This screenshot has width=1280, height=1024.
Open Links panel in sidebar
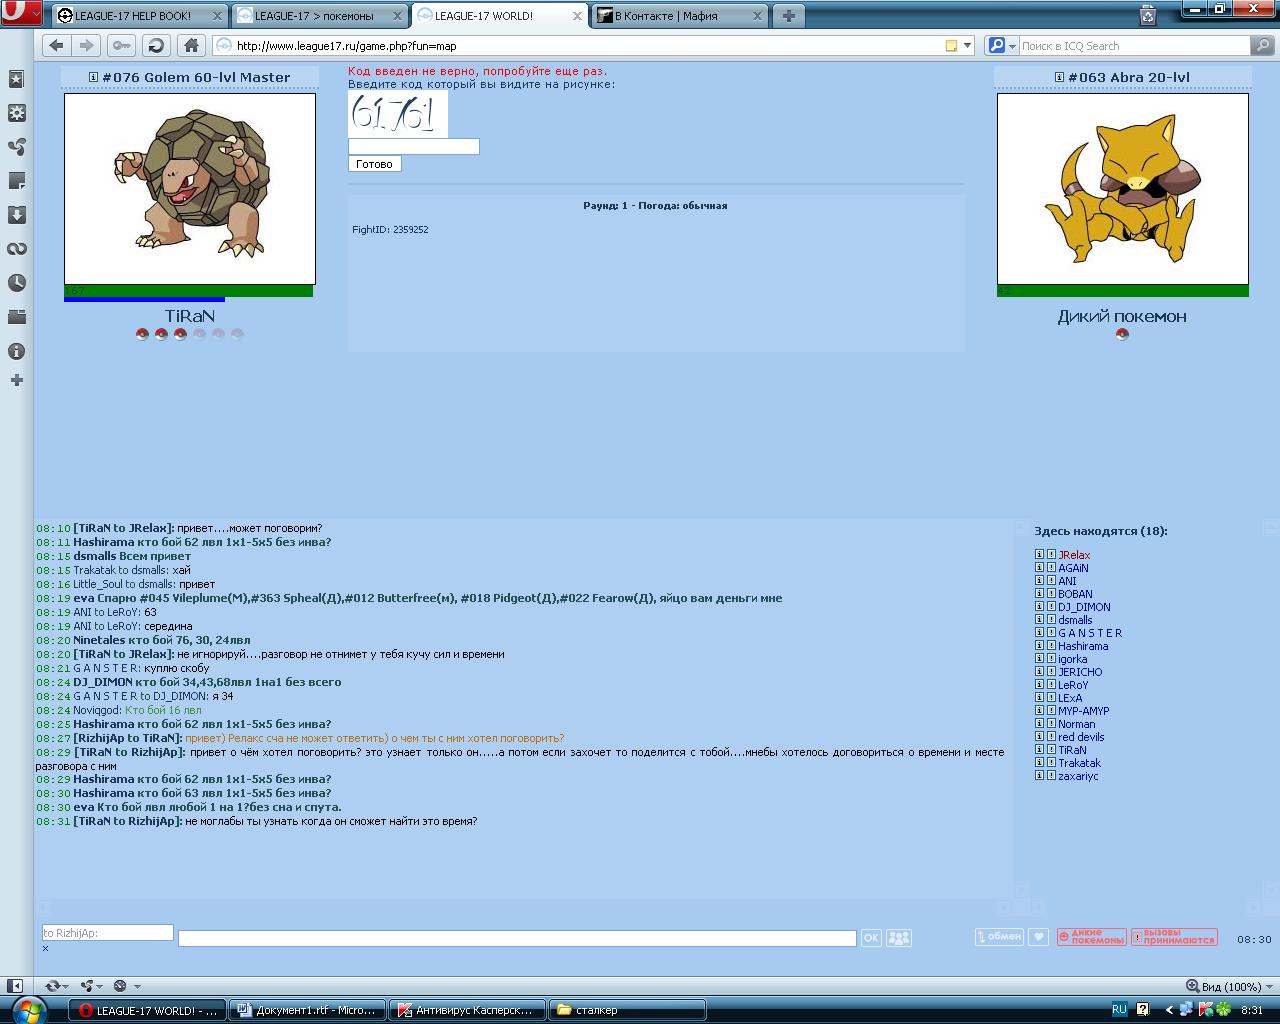pos(16,249)
